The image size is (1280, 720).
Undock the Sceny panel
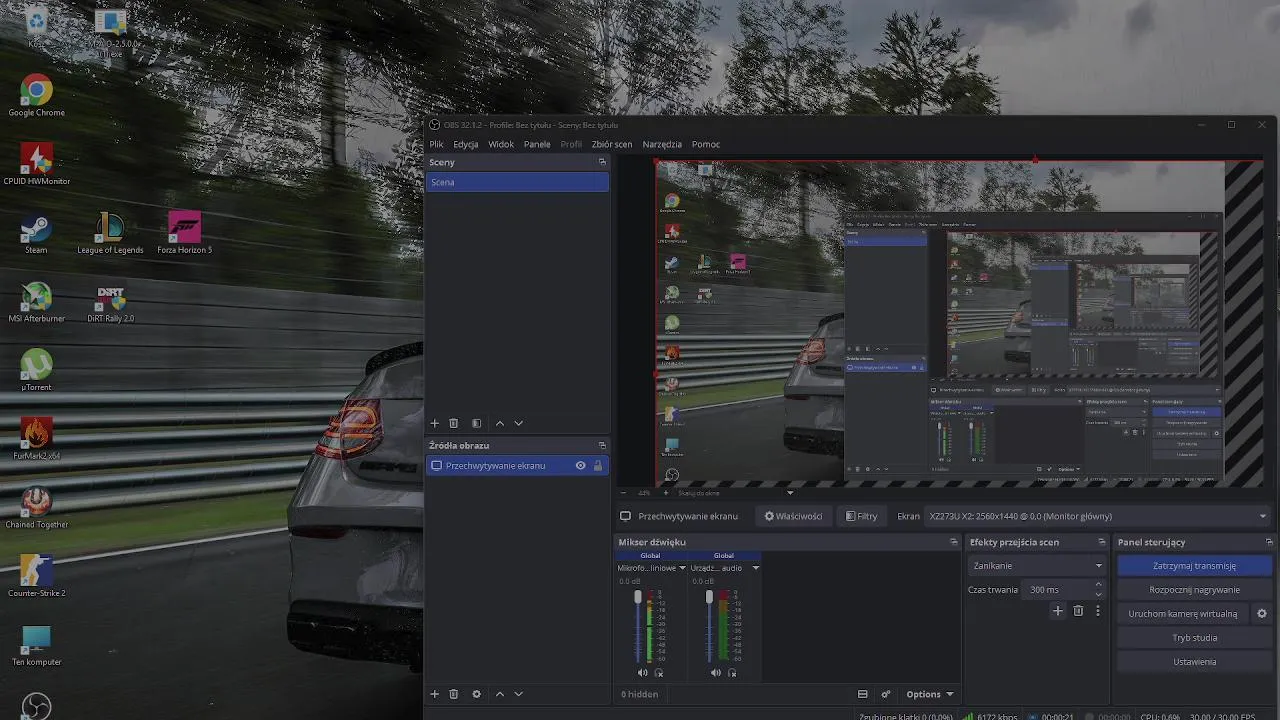point(602,162)
